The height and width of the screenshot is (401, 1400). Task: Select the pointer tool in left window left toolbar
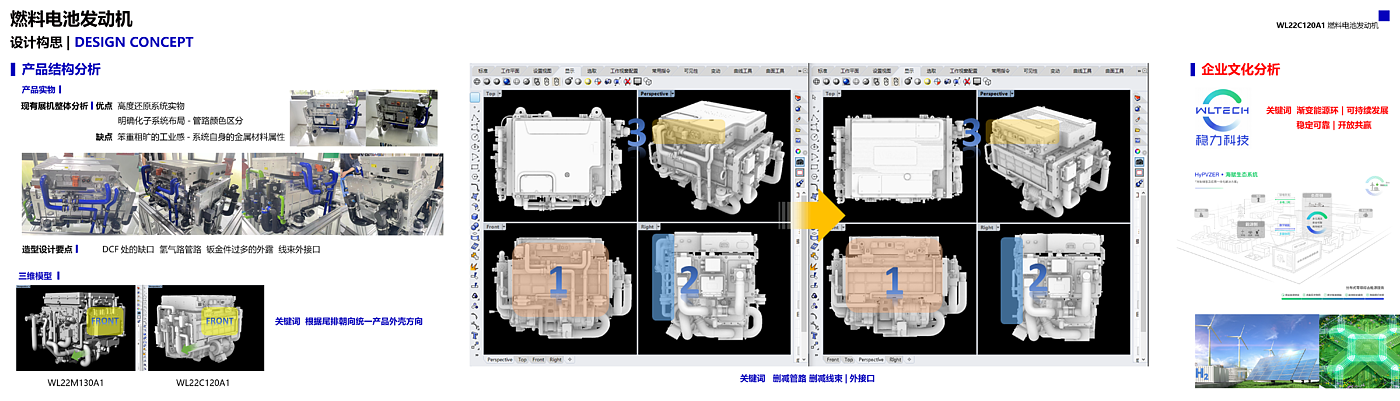pos(475,97)
